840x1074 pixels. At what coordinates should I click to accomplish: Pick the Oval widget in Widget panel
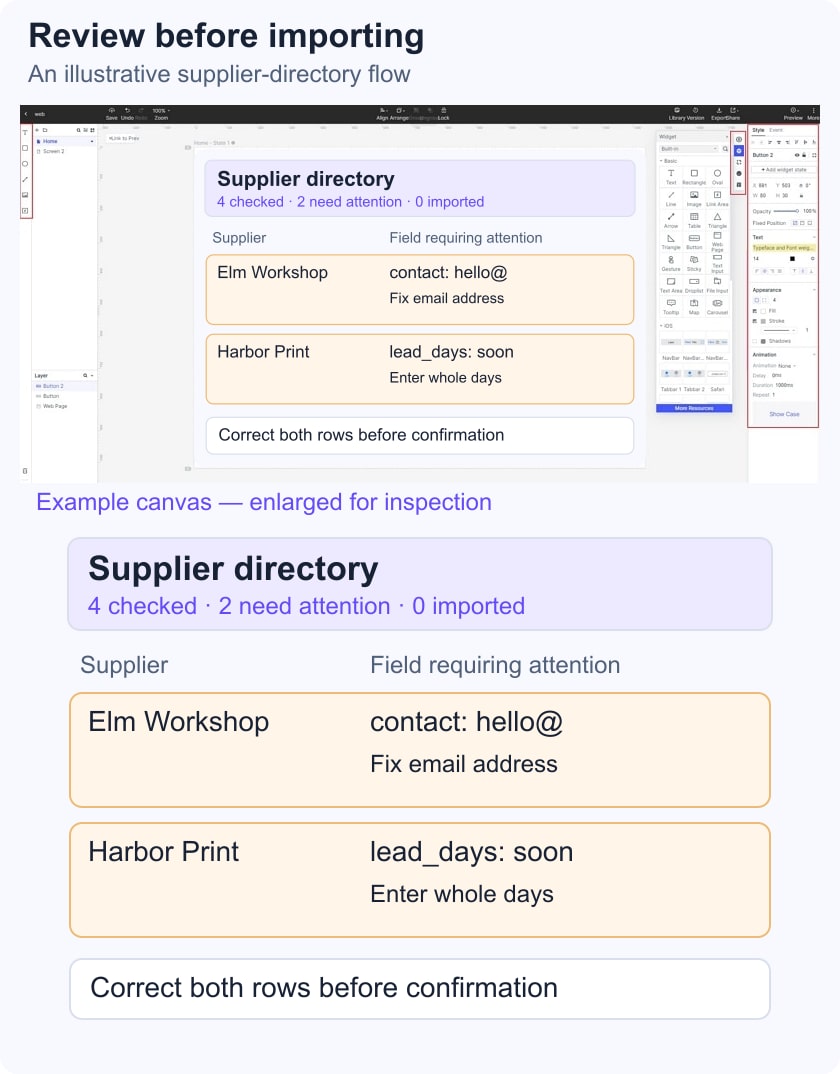point(717,177)
